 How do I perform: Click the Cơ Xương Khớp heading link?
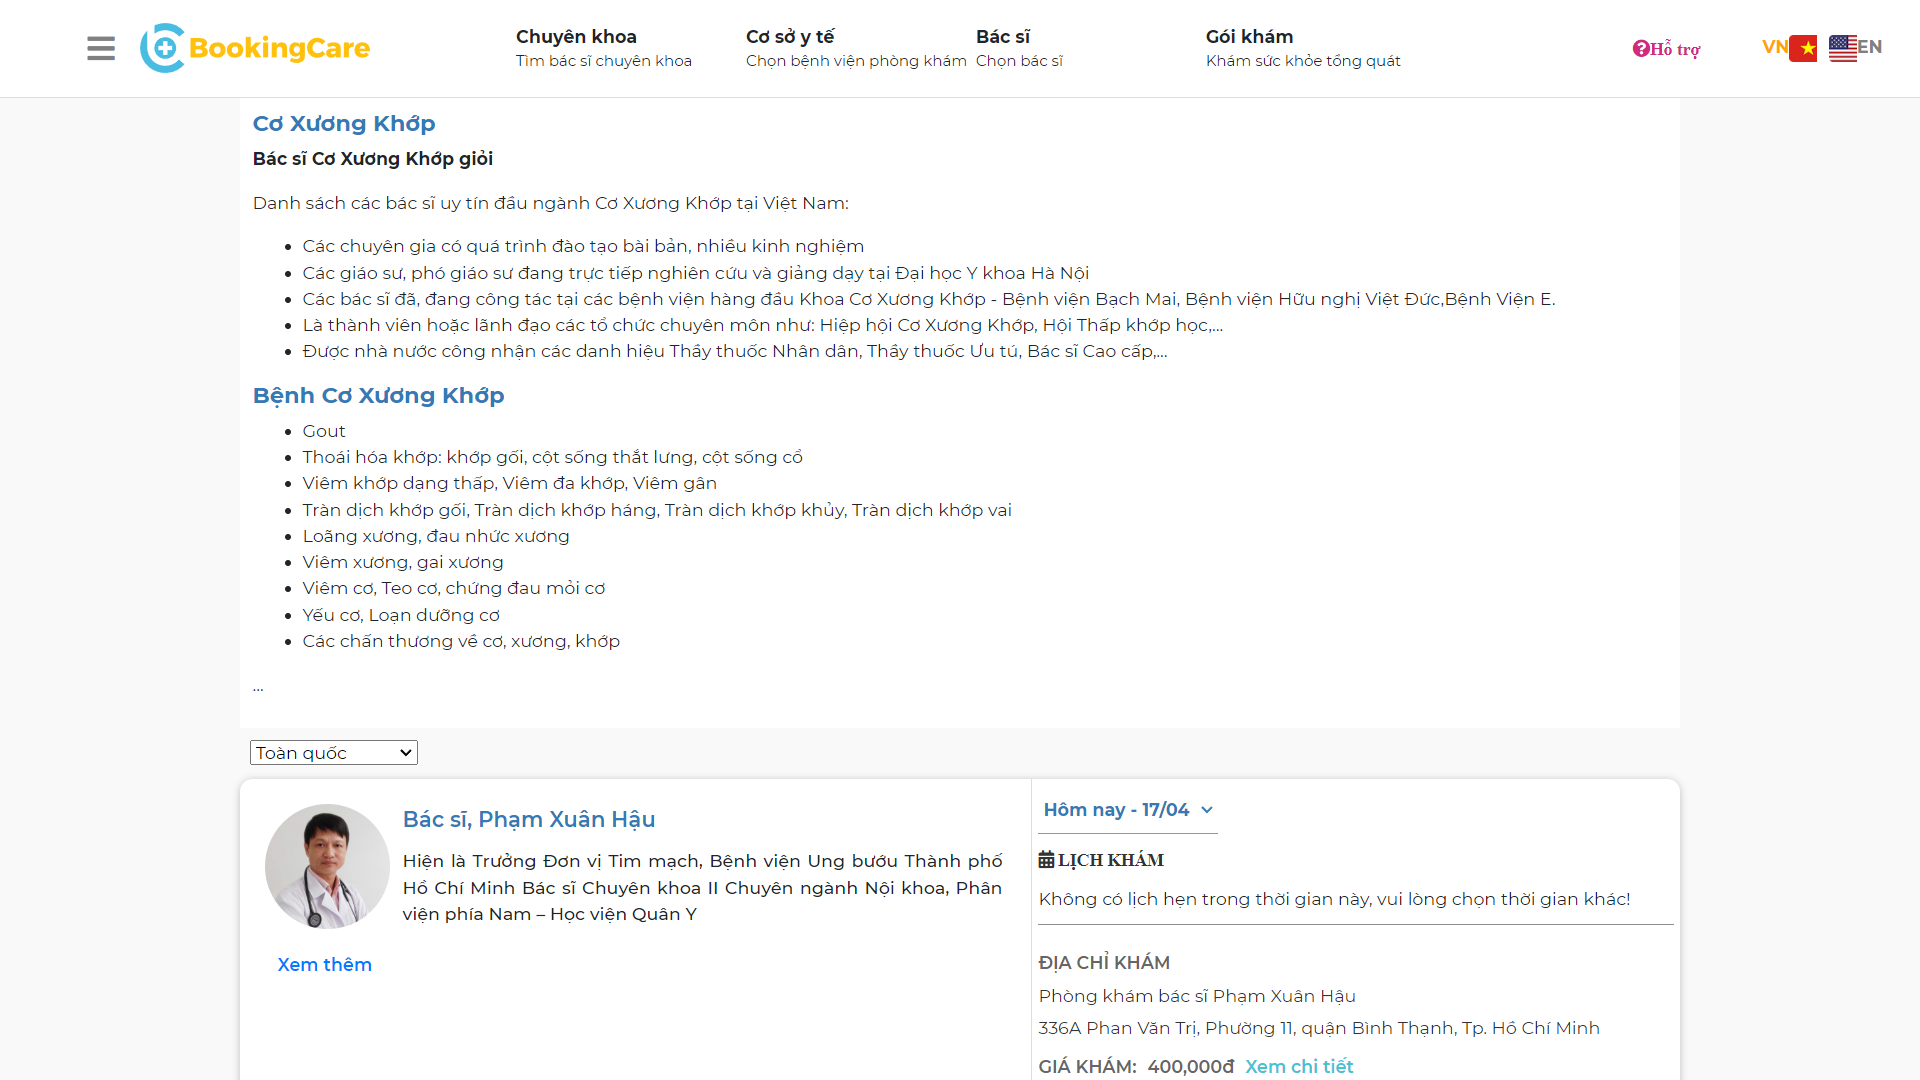(x=343, y=123)
